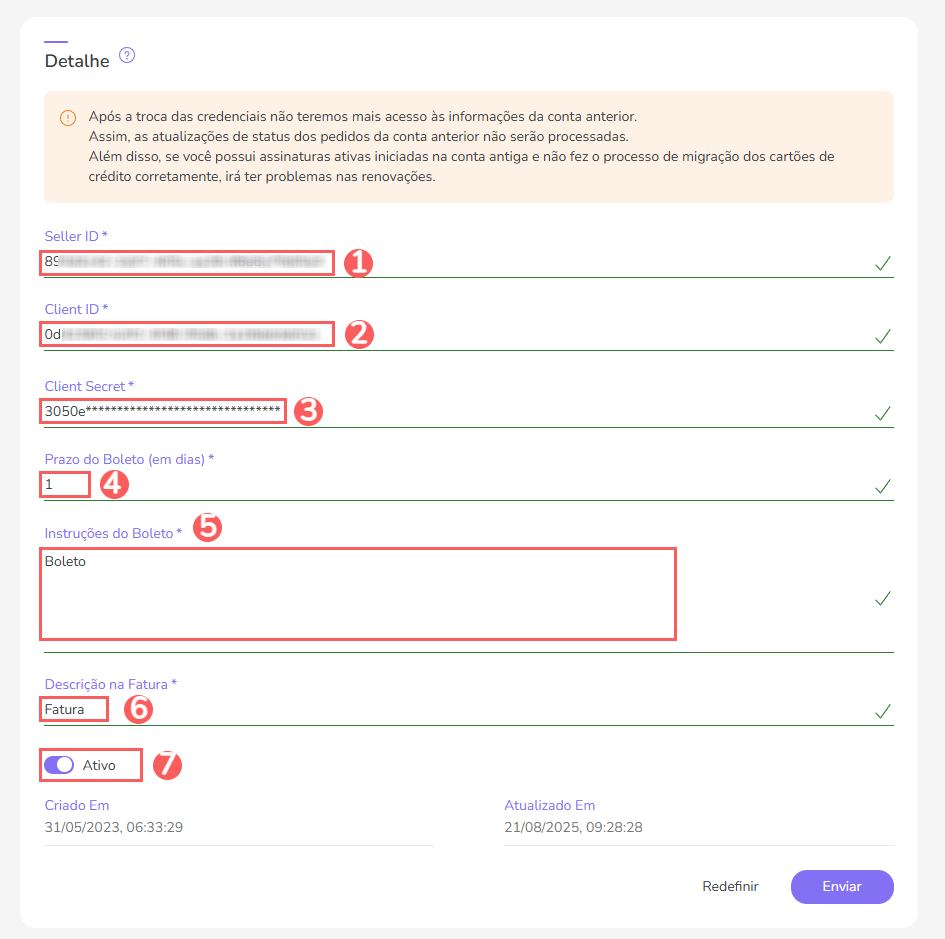Click the Detalhe section heading
The image size is (945, 939).
pos(77,60)
